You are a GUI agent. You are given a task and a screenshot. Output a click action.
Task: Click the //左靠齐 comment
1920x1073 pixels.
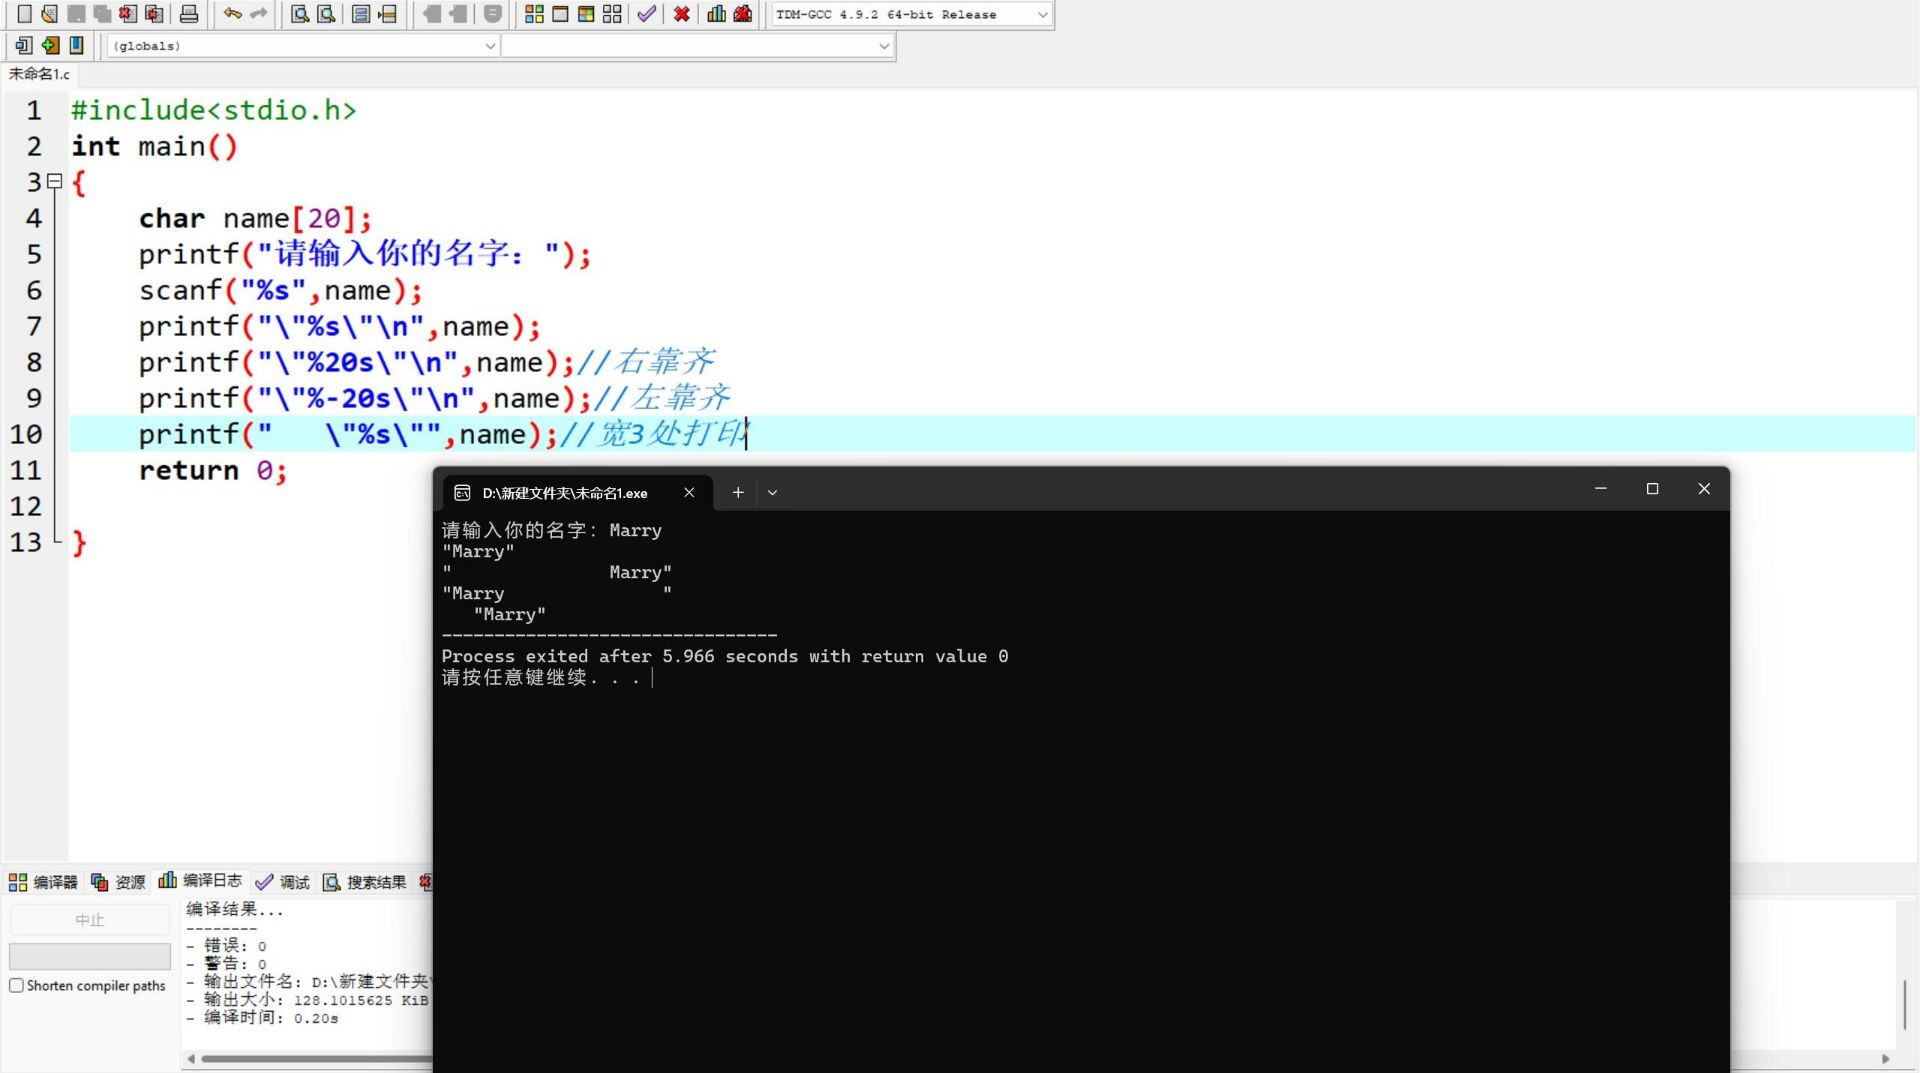pos(662,397)
